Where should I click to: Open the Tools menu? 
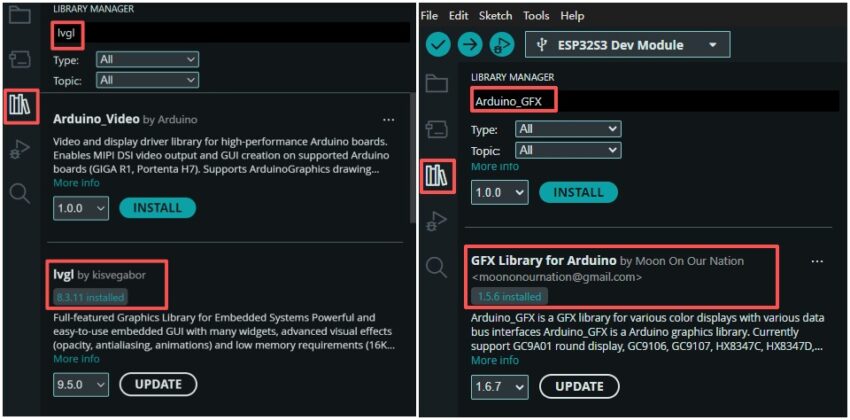tap(536, 16)
